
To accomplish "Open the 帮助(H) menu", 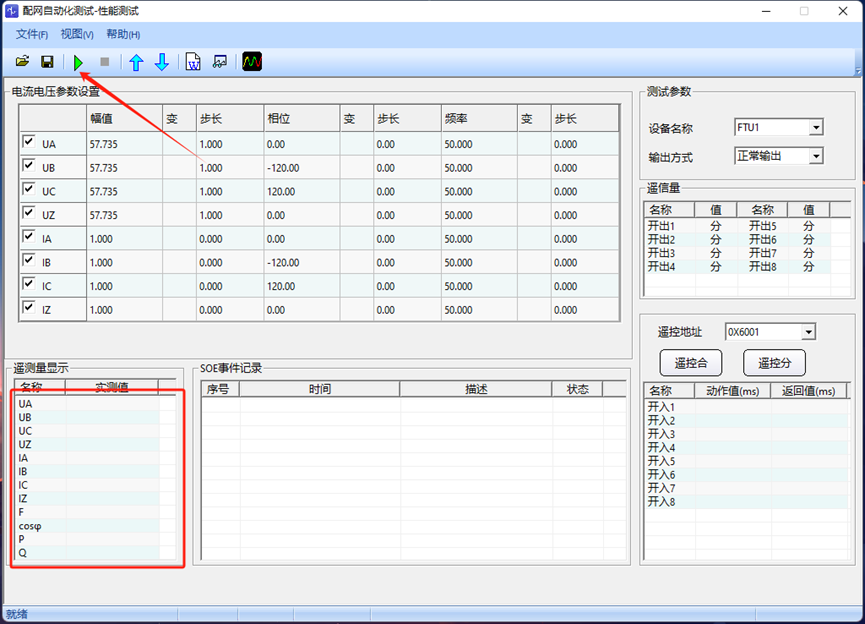I will click(122, 35).
